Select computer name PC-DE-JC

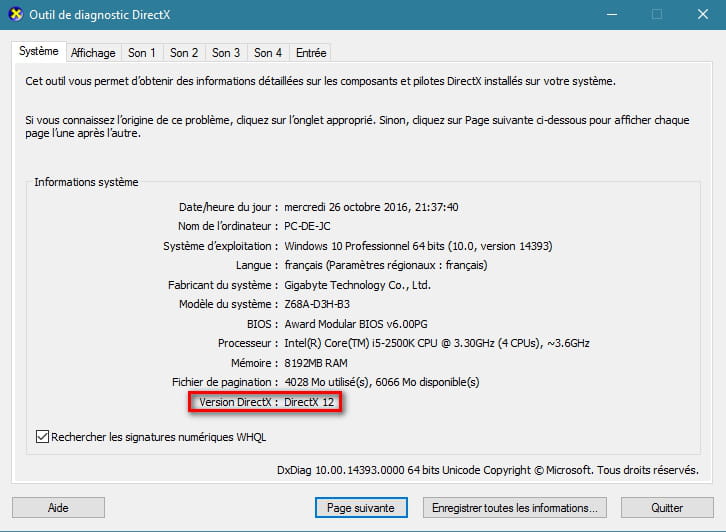coord(307,226)
